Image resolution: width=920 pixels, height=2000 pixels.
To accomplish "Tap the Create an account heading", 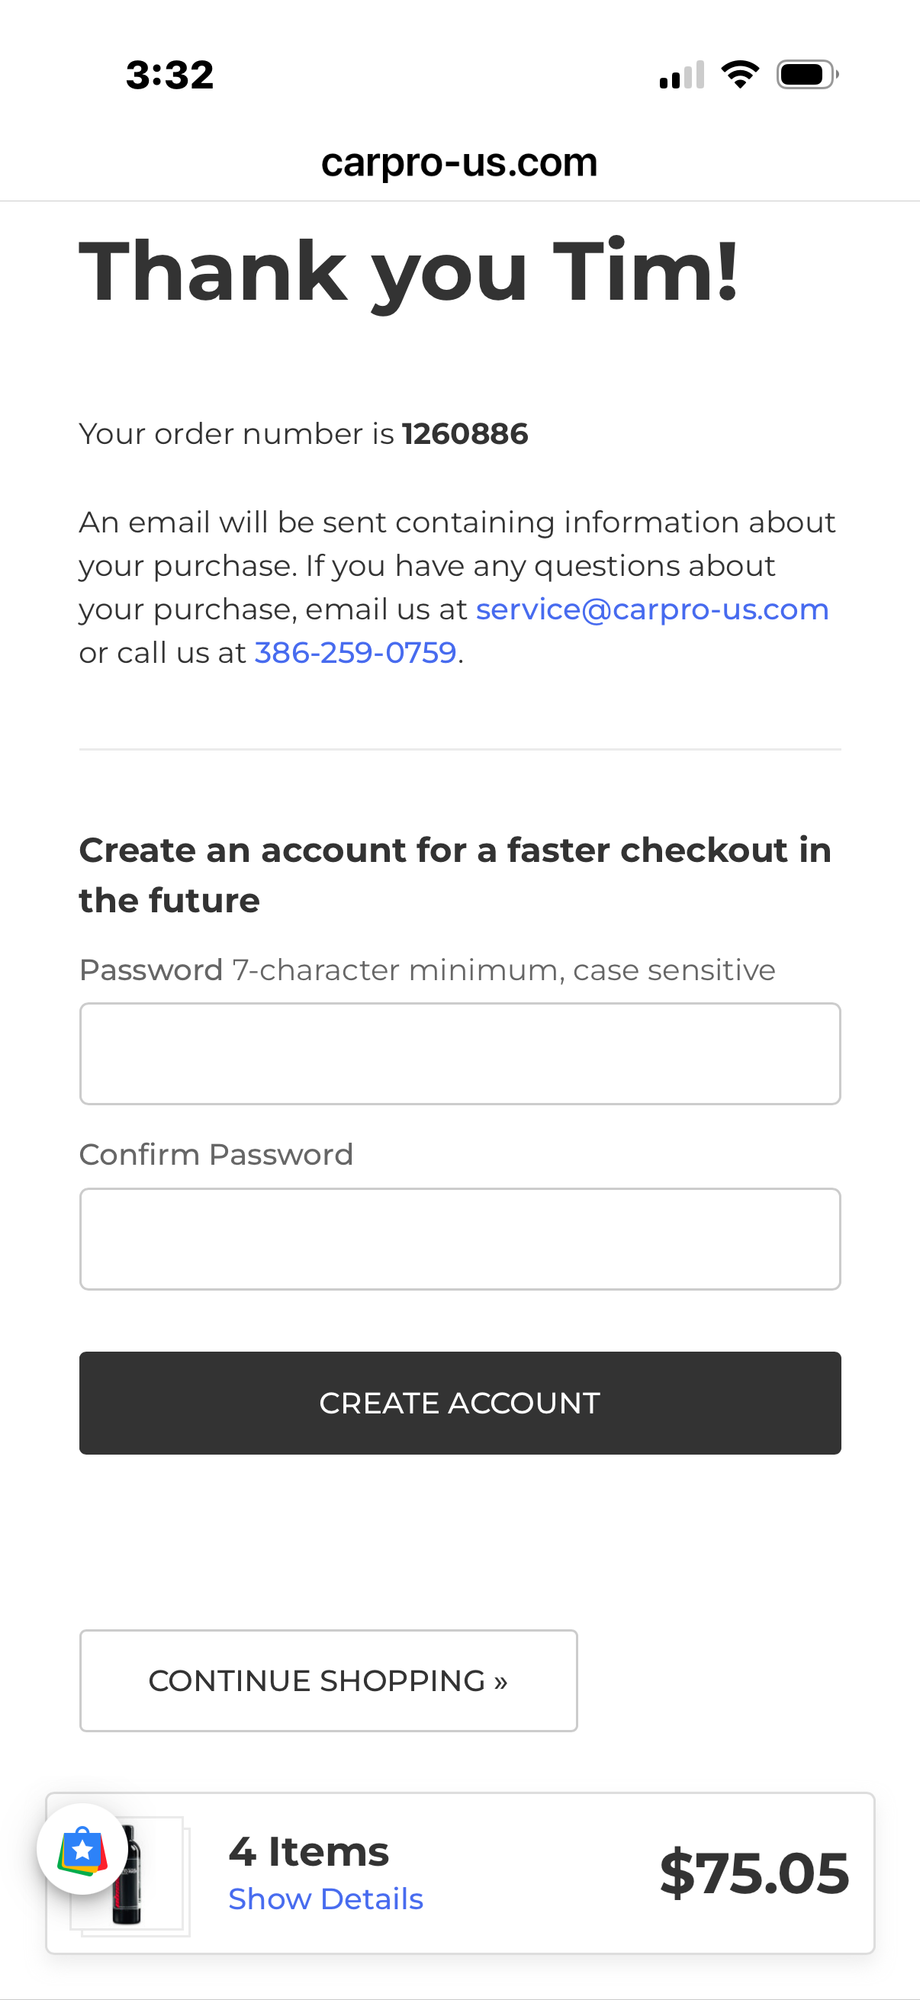I will (455, 875).
